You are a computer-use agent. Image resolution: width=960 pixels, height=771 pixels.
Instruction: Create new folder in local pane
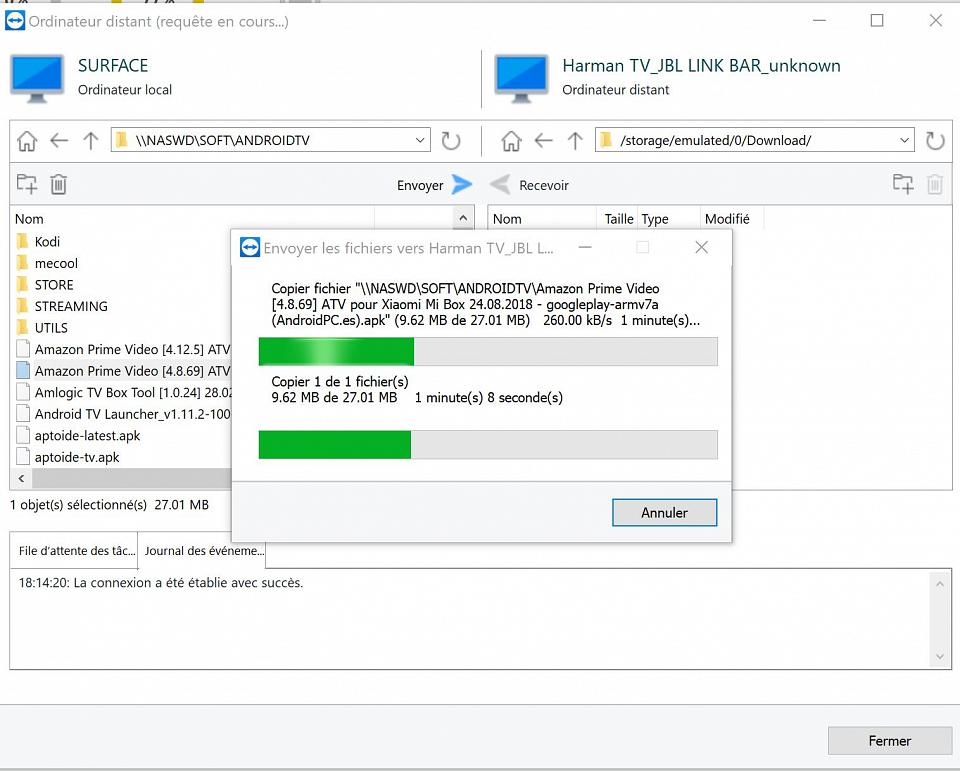click(27, 184)
